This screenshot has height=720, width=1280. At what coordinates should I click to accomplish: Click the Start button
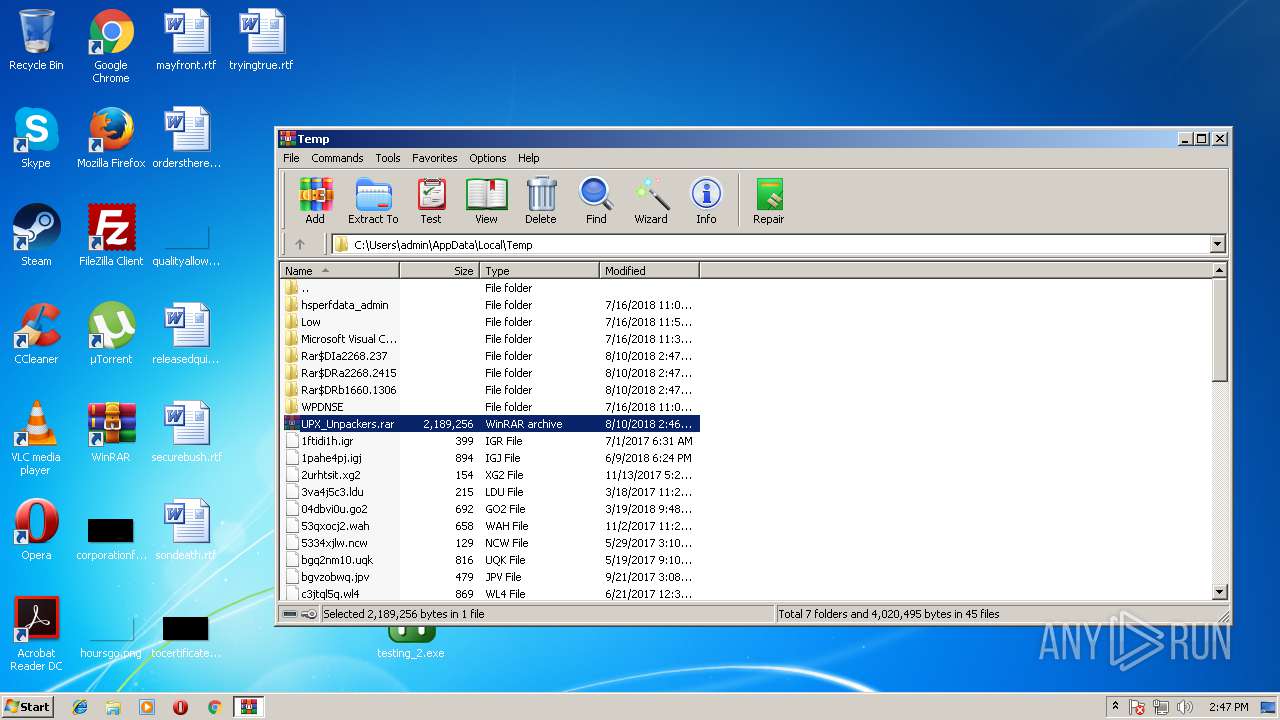click(27, 707)
